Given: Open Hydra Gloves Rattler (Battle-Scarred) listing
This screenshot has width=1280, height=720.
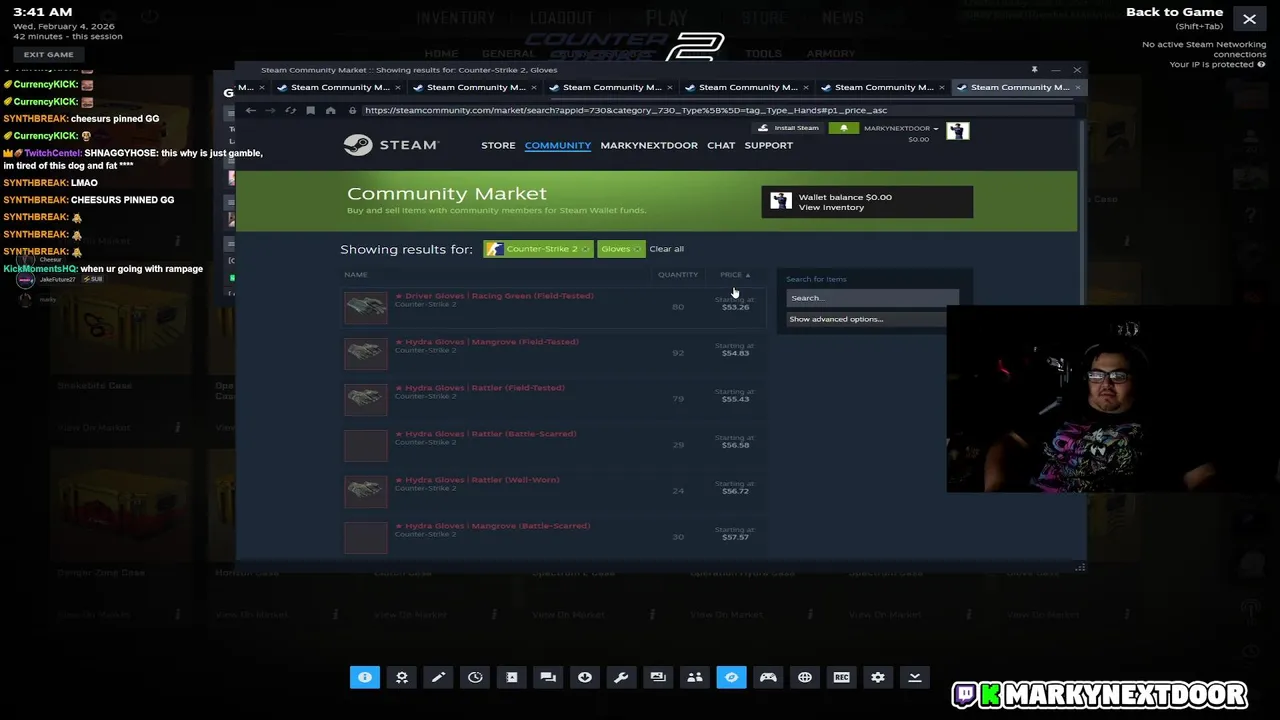Looking at the screenshot, I should 555,444.
